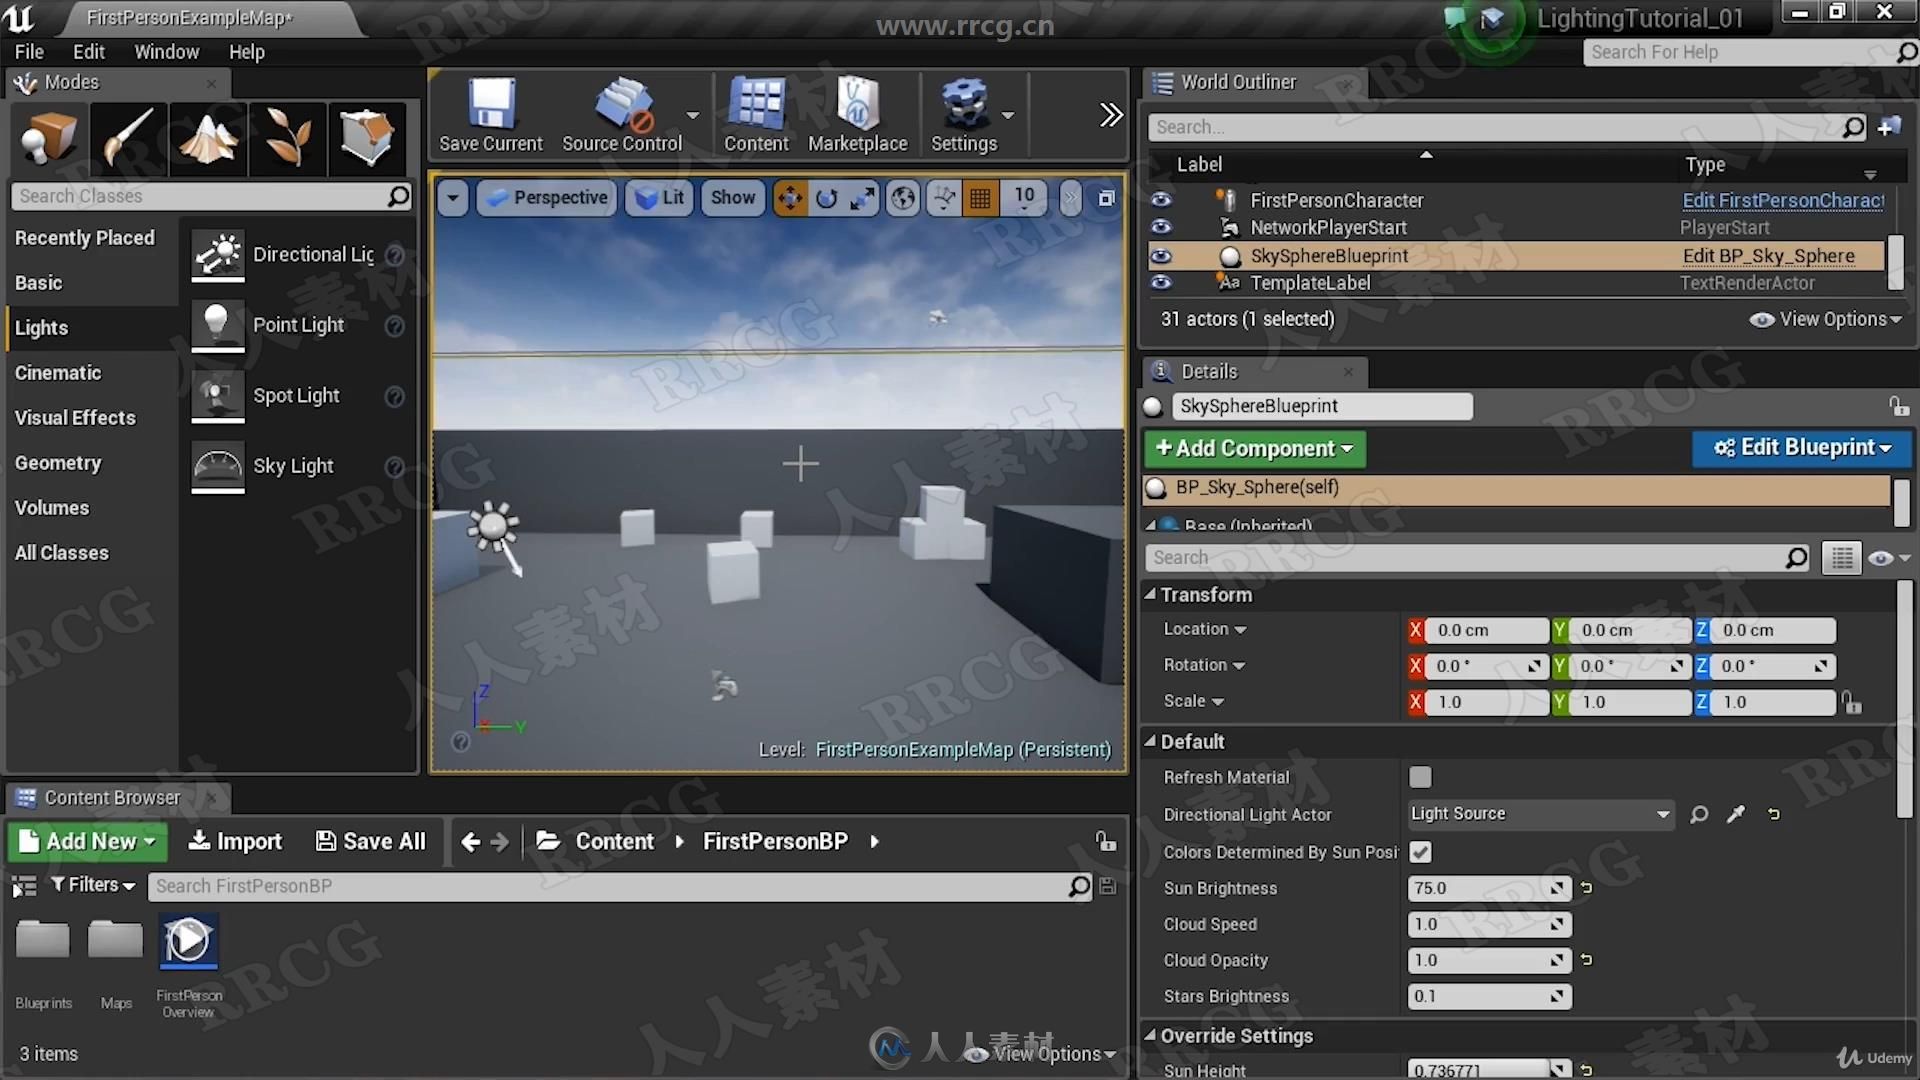
Task: Click the Save All button
Action: [x=371, y=842]
